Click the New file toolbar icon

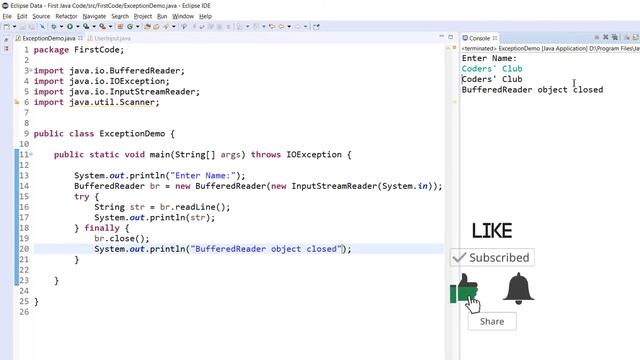(7, 27)
